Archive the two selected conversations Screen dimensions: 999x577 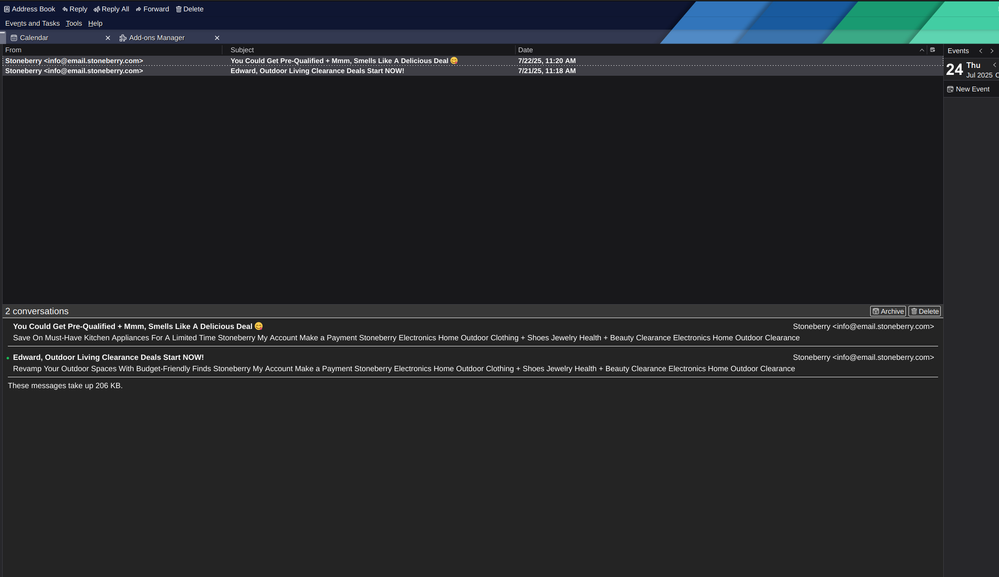(888, 311)
